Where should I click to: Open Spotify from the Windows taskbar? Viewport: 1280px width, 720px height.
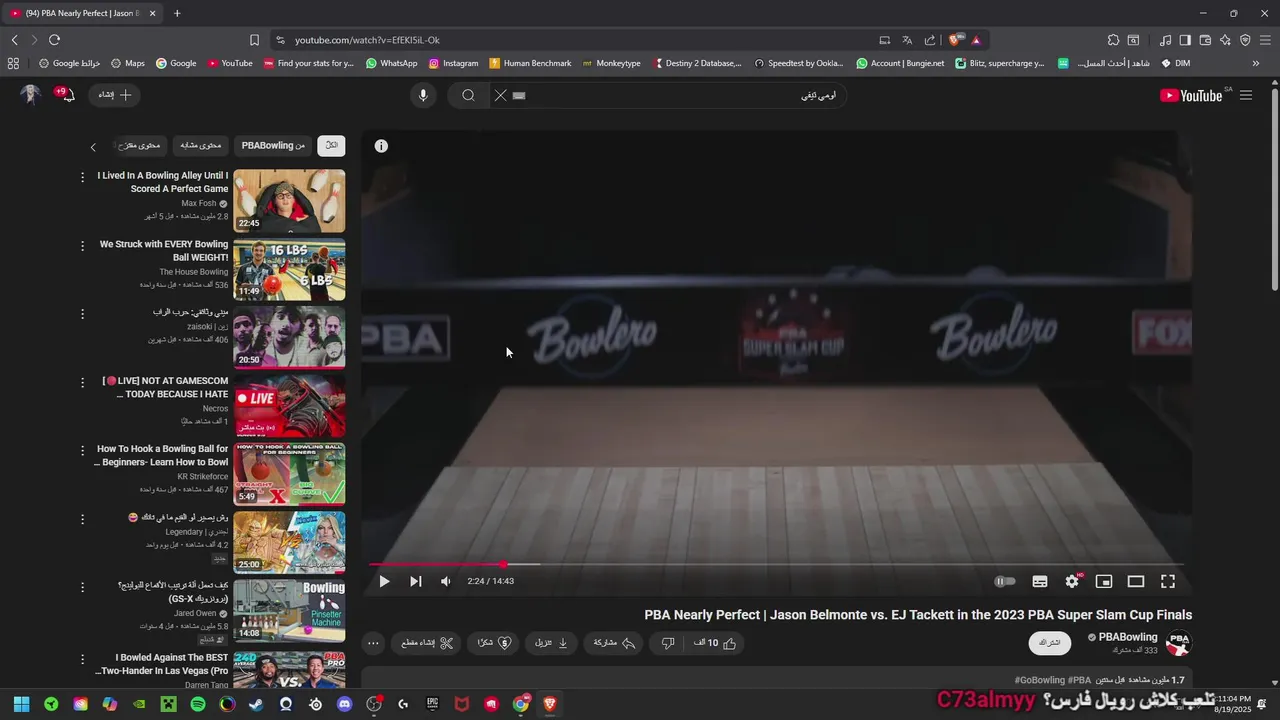tap(198, 704)
